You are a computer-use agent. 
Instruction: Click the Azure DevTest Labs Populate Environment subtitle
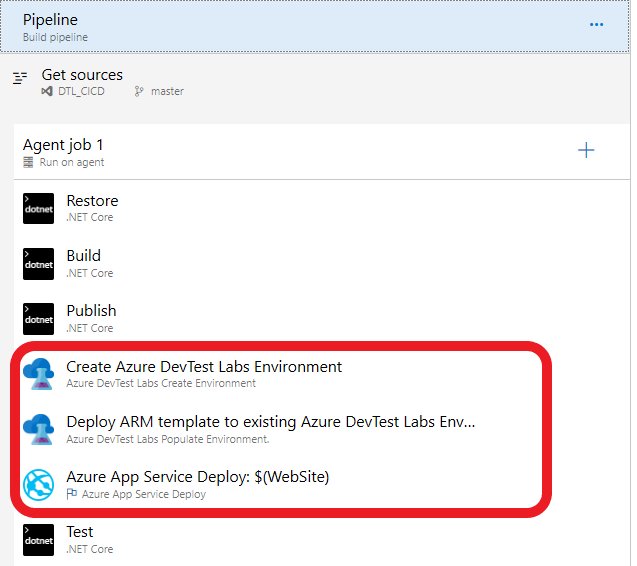(167, 439)
